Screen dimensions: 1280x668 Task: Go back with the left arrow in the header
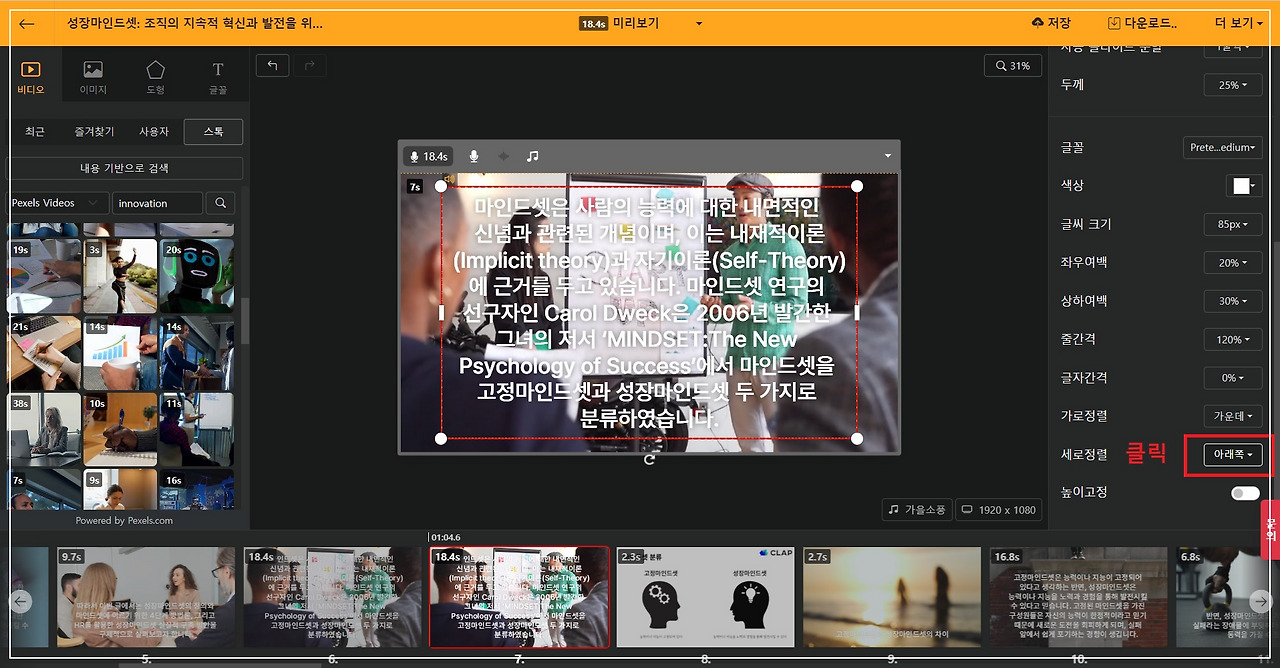(x=26, y=23)
